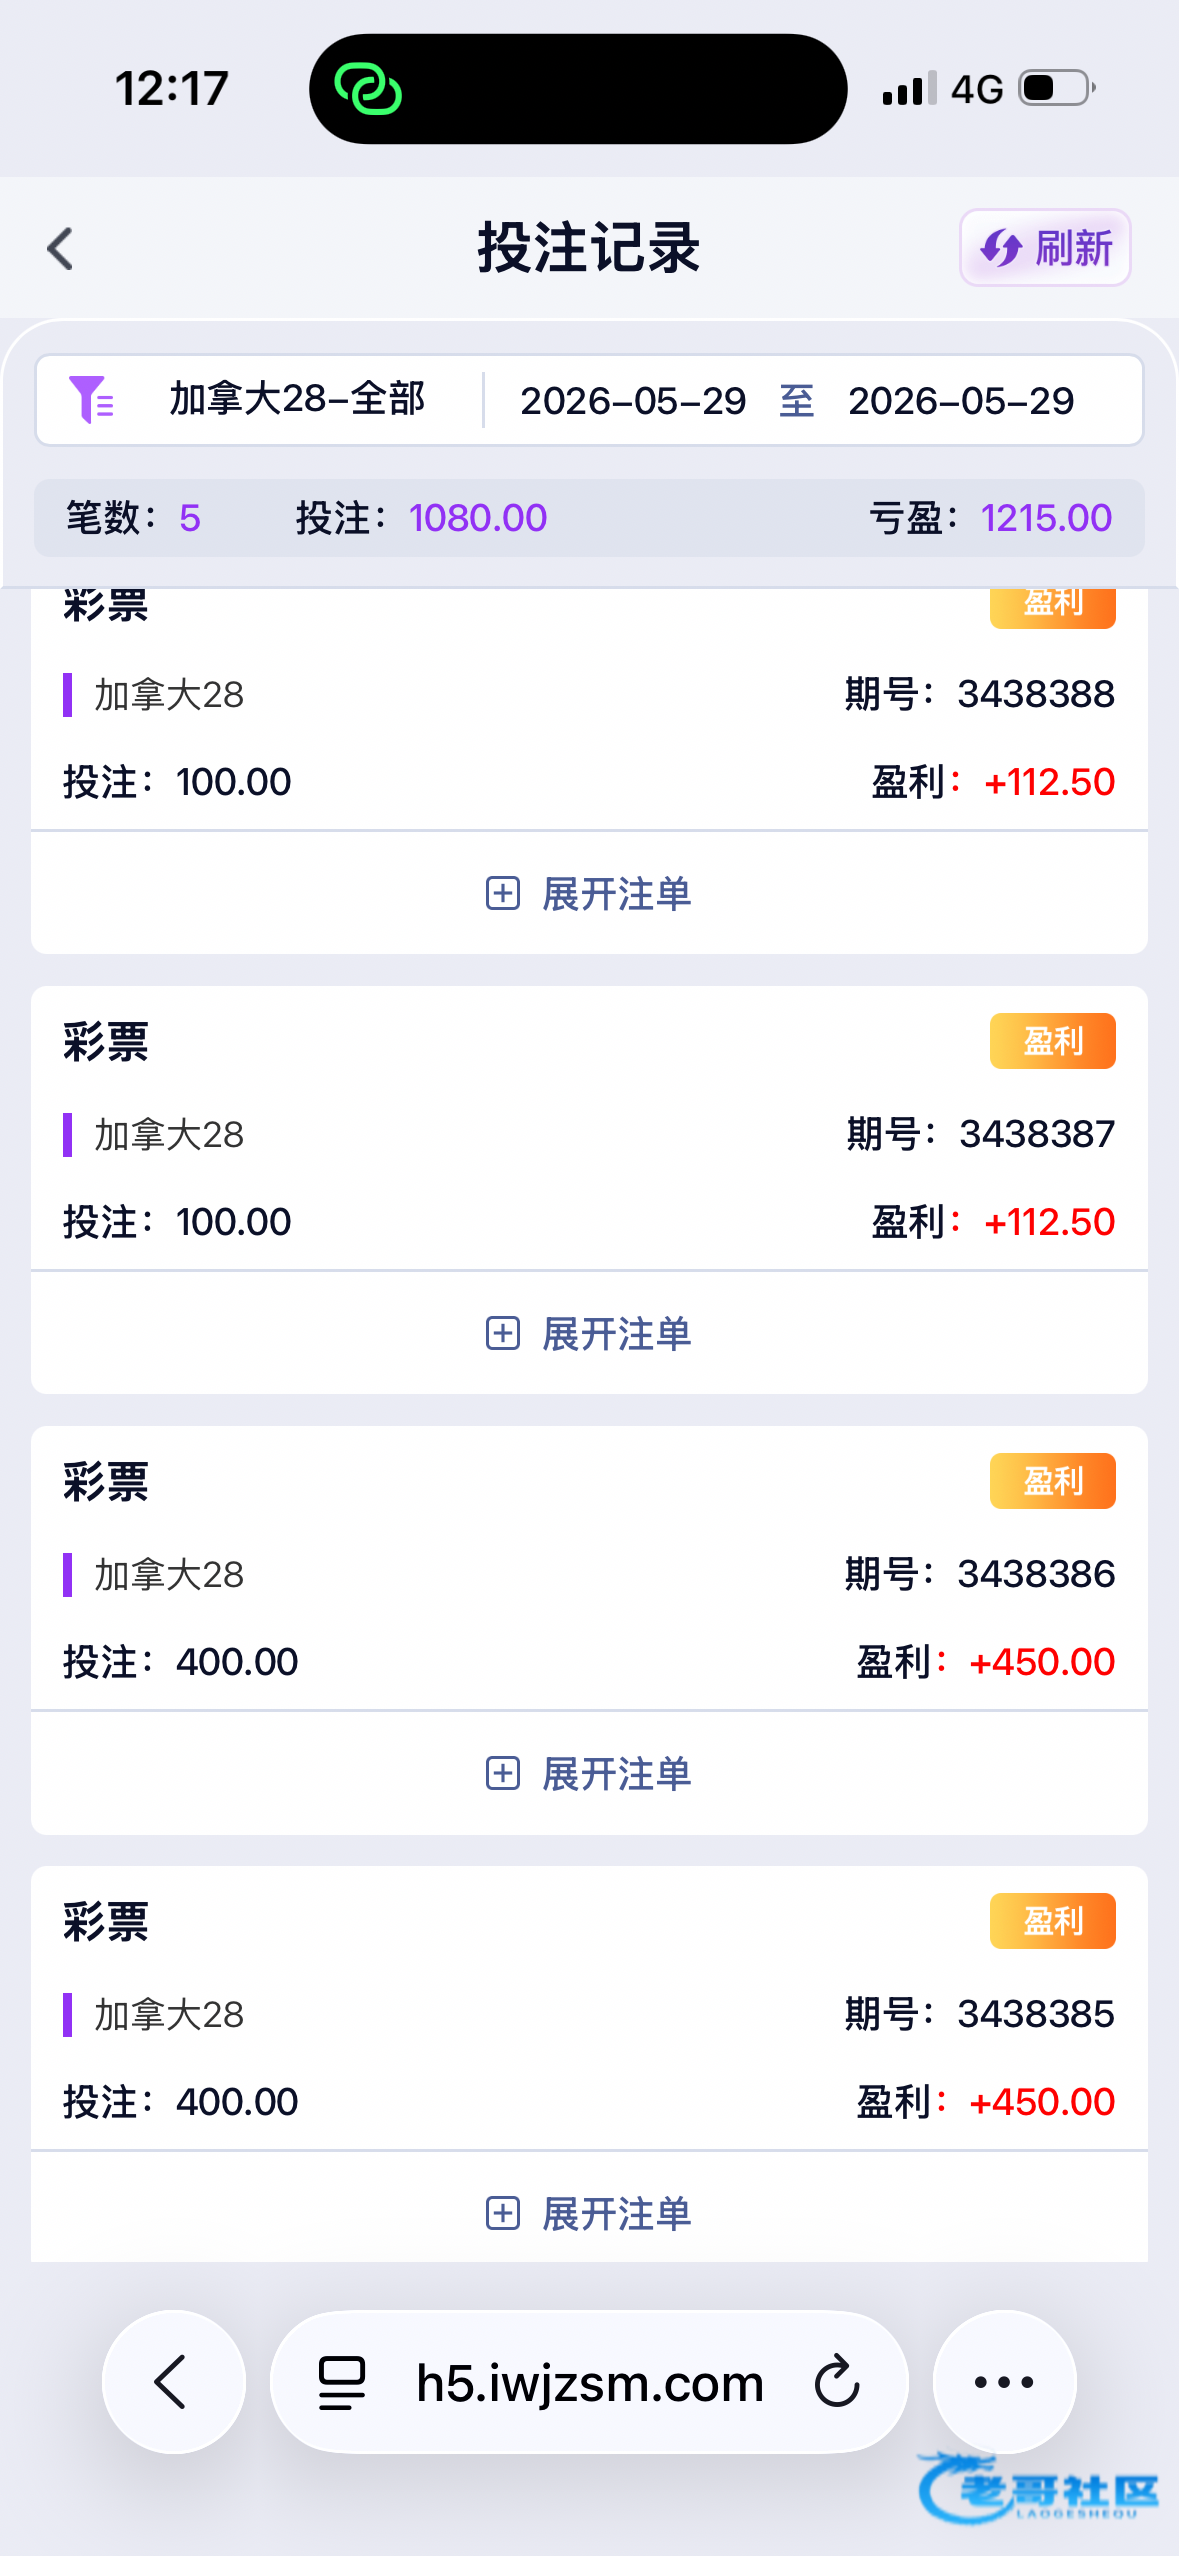Open the purple filter funnel icon
Image resolution: width=1179 pixels, height=2556 pixels.
point(91,400)
